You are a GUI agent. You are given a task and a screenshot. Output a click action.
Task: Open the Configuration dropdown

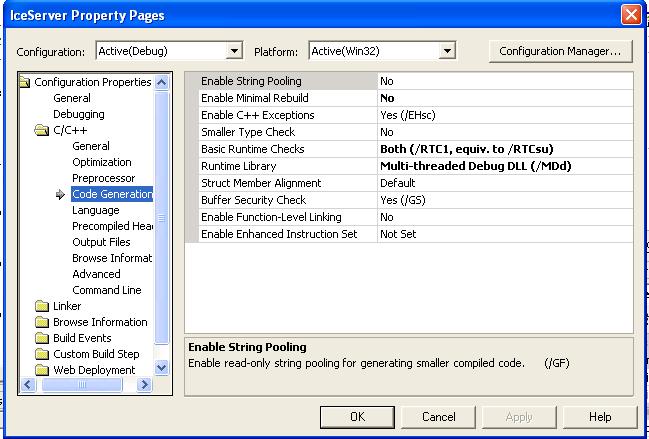click(x=235, y=50)
